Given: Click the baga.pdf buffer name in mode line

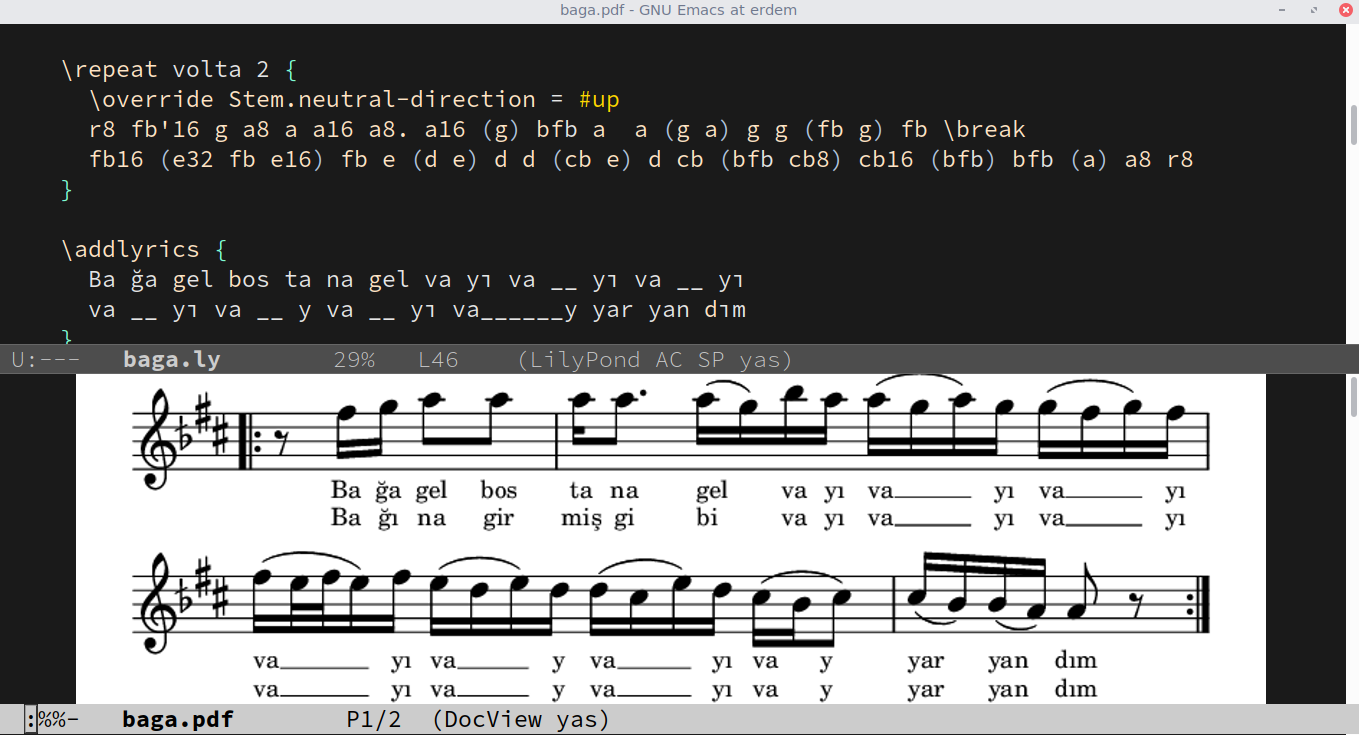Looking at the screenshot, I should coord(178,719).
